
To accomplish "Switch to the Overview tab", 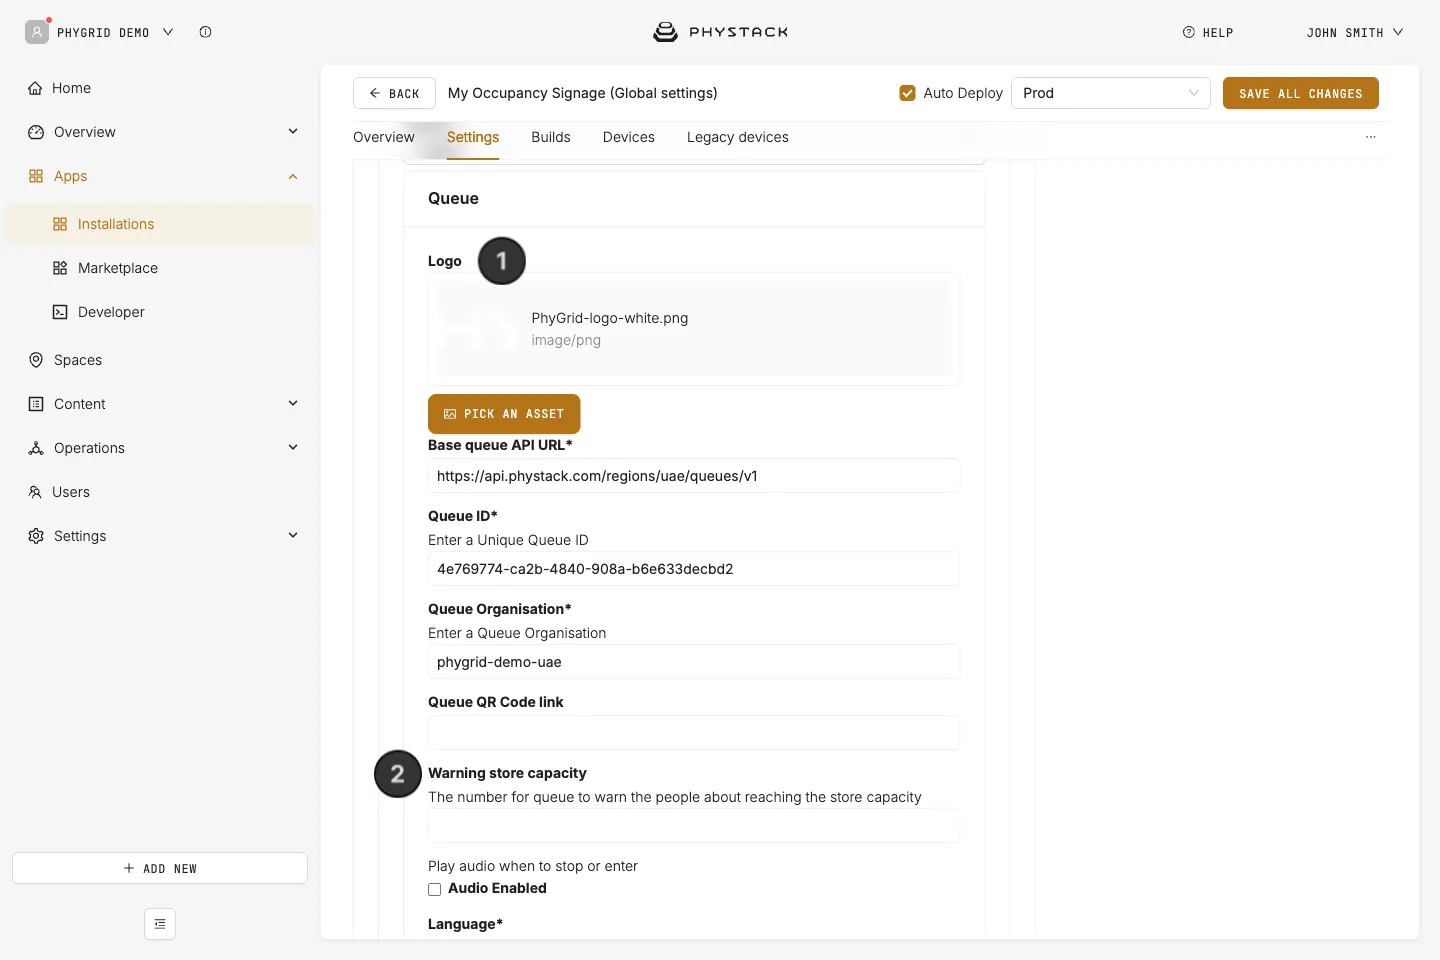I will pos(384,137).
